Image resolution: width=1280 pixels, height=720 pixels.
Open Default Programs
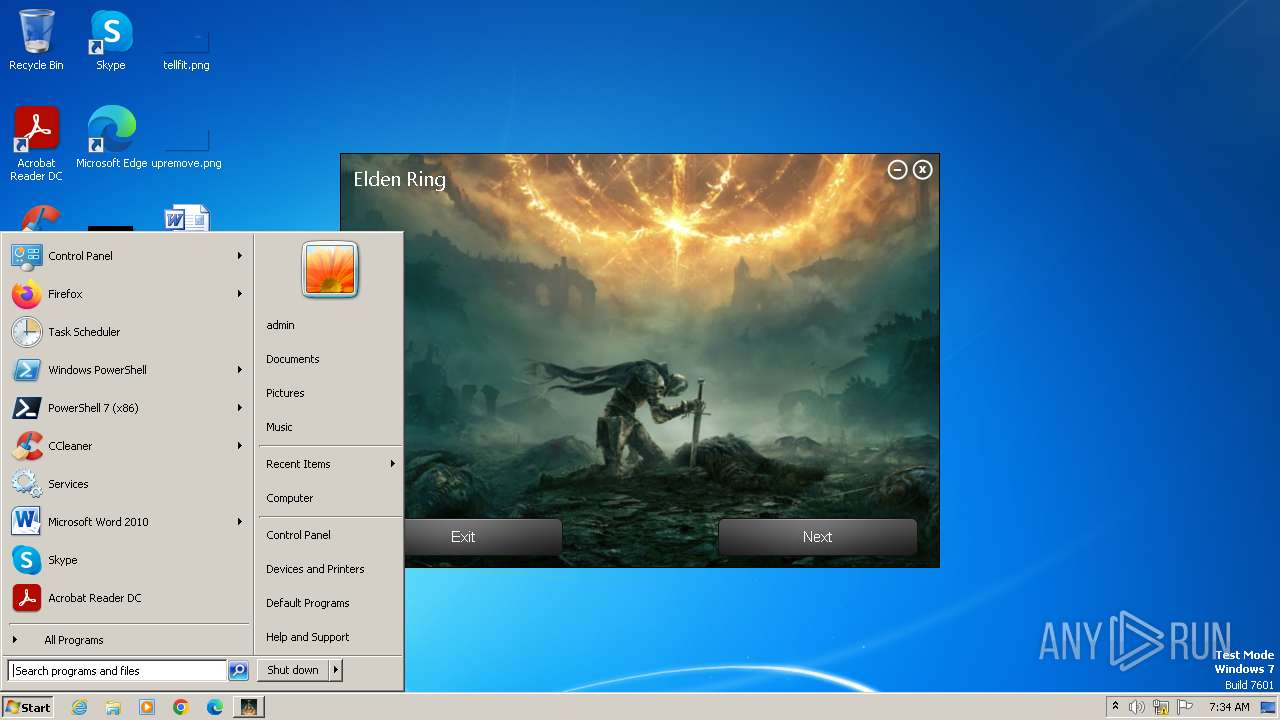307,603
